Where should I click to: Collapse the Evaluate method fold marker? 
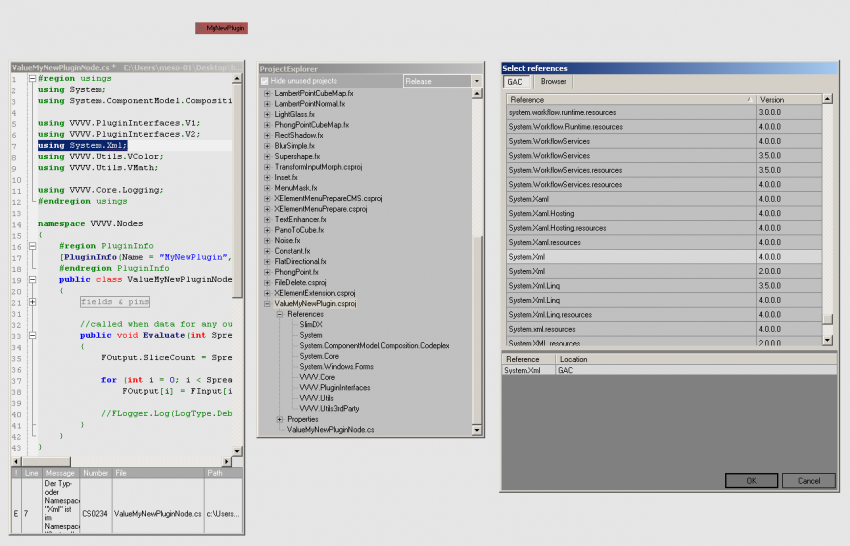(32, 336)
